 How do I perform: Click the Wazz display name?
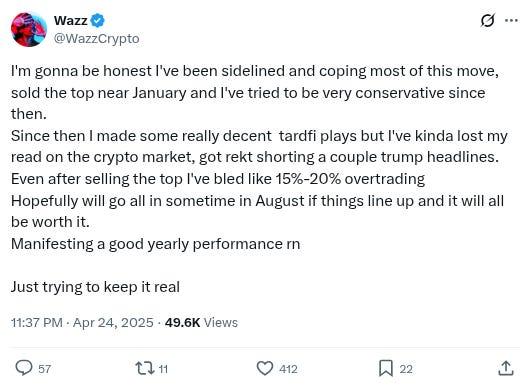pyautogui.click(x=71, y=20)
